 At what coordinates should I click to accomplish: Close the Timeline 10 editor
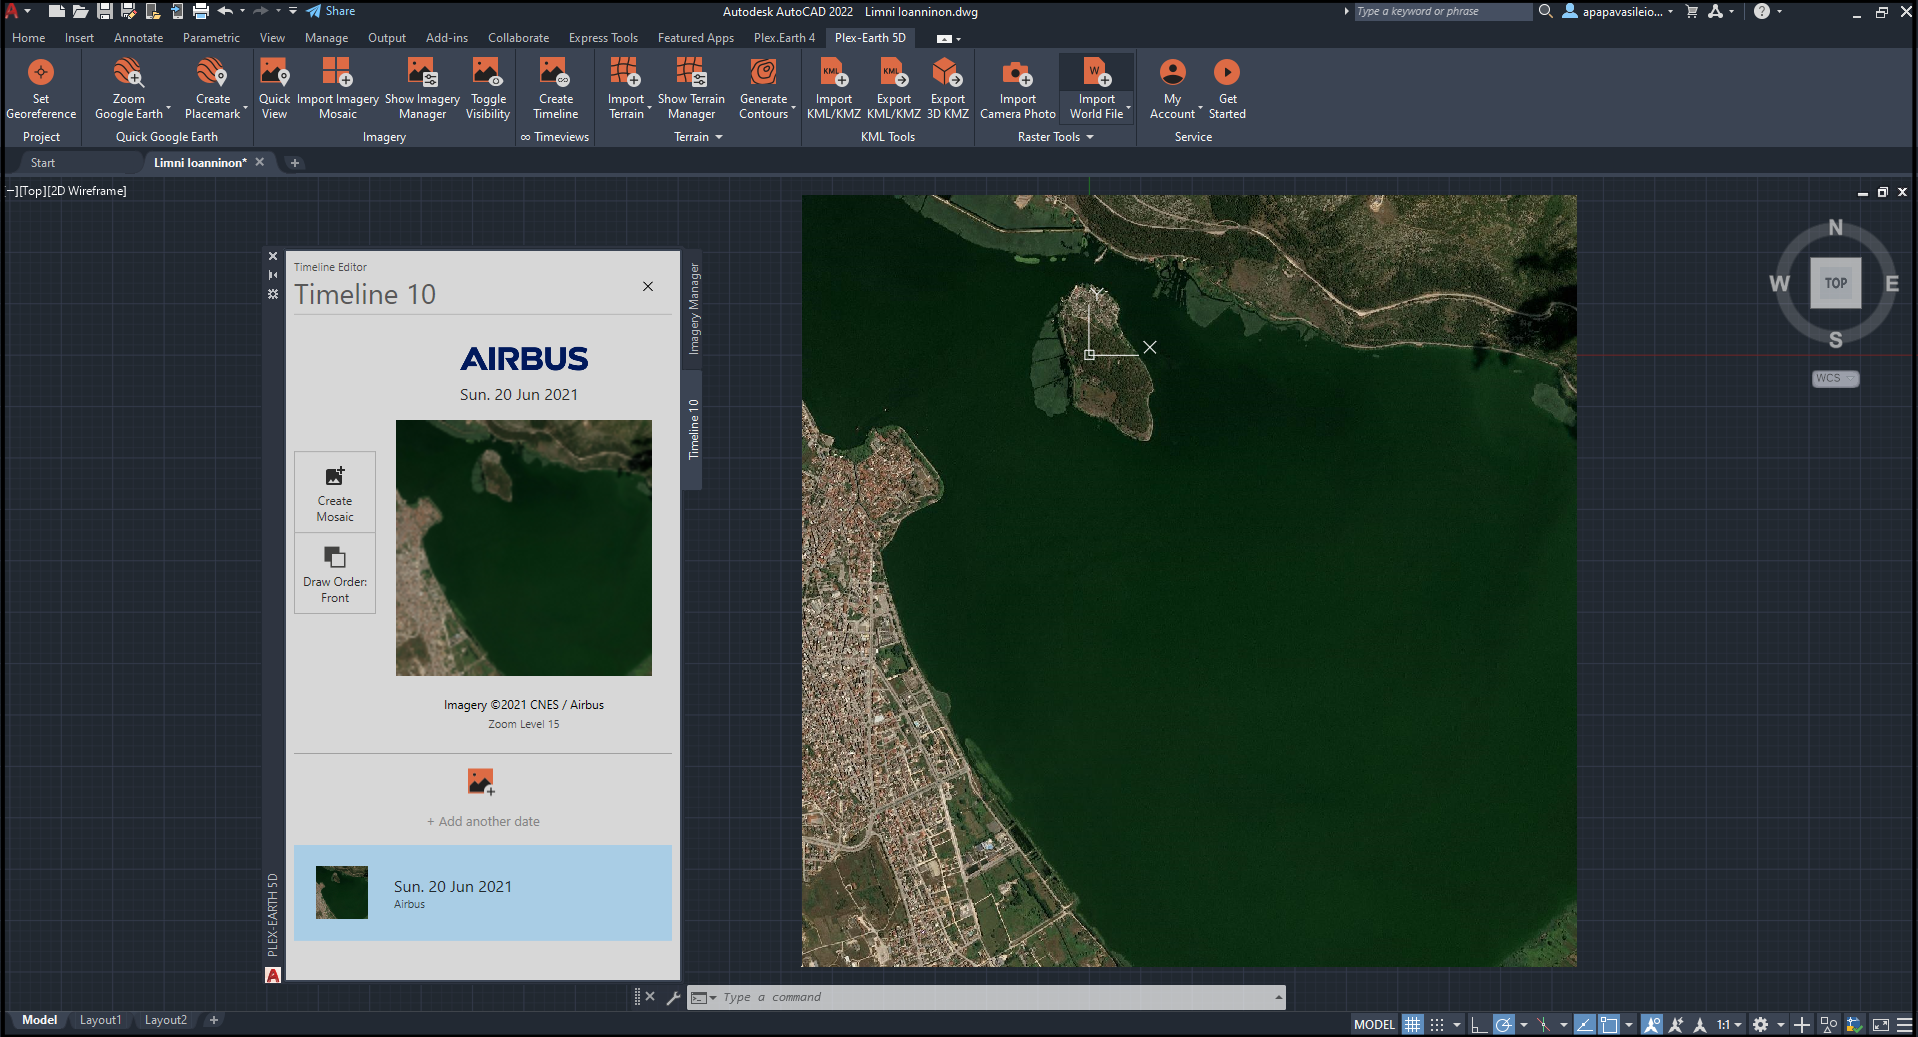pyautogui.click(x=648, y=287)
